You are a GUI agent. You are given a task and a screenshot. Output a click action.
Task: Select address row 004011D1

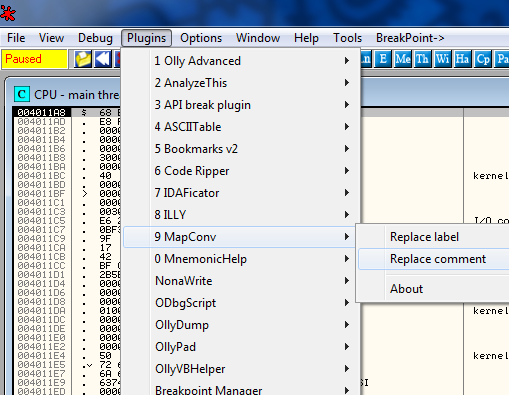coord(41,275)
